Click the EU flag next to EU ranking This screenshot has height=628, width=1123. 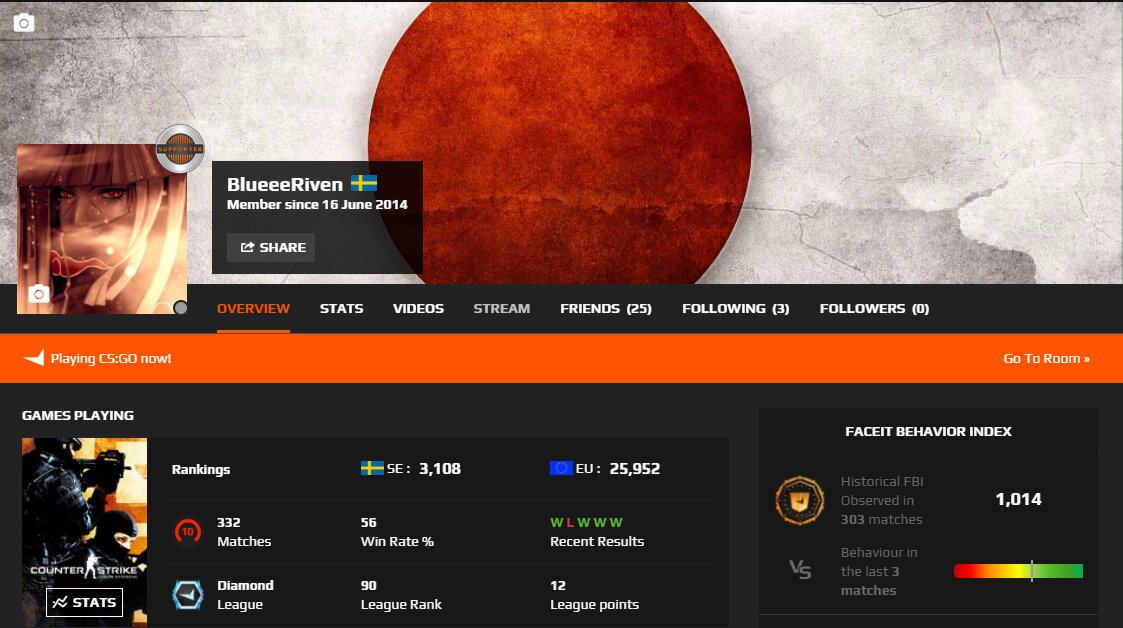(x=561, y=468)
